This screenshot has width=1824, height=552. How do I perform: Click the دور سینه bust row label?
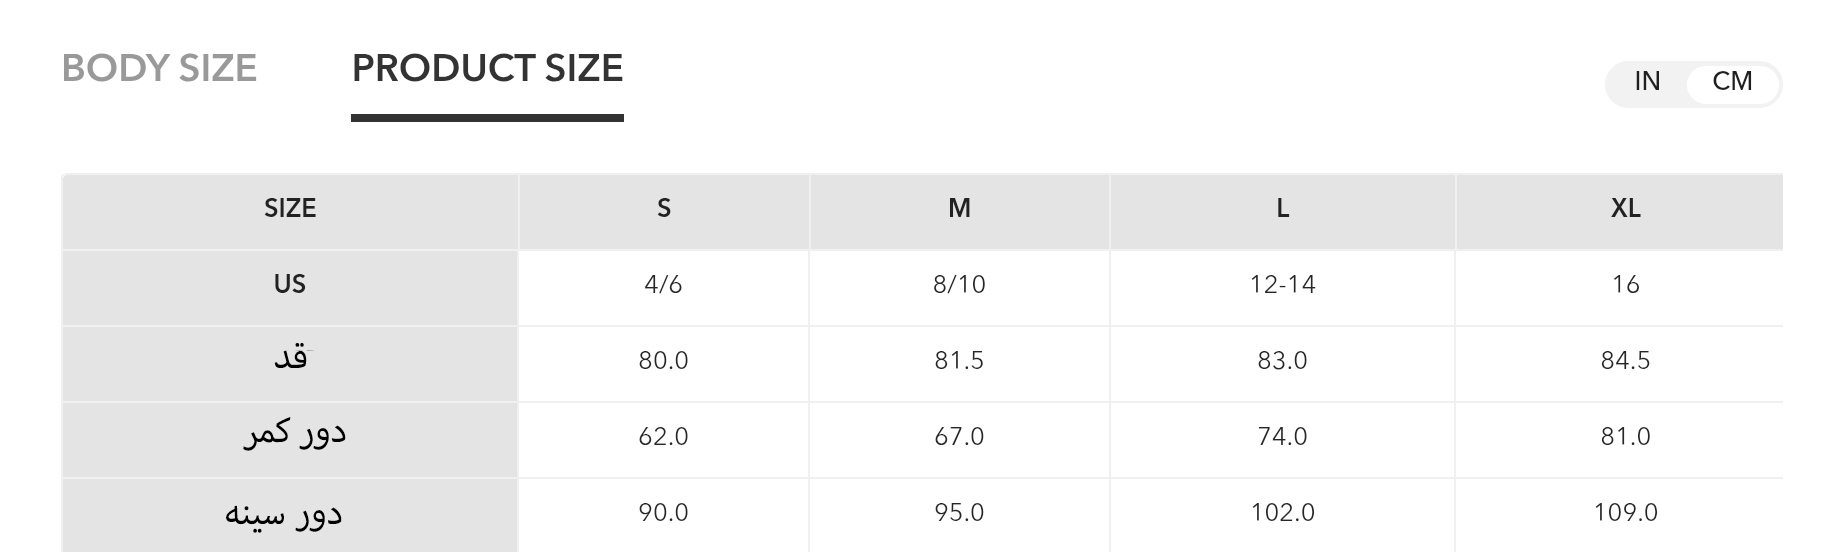(x=283, y=514)
